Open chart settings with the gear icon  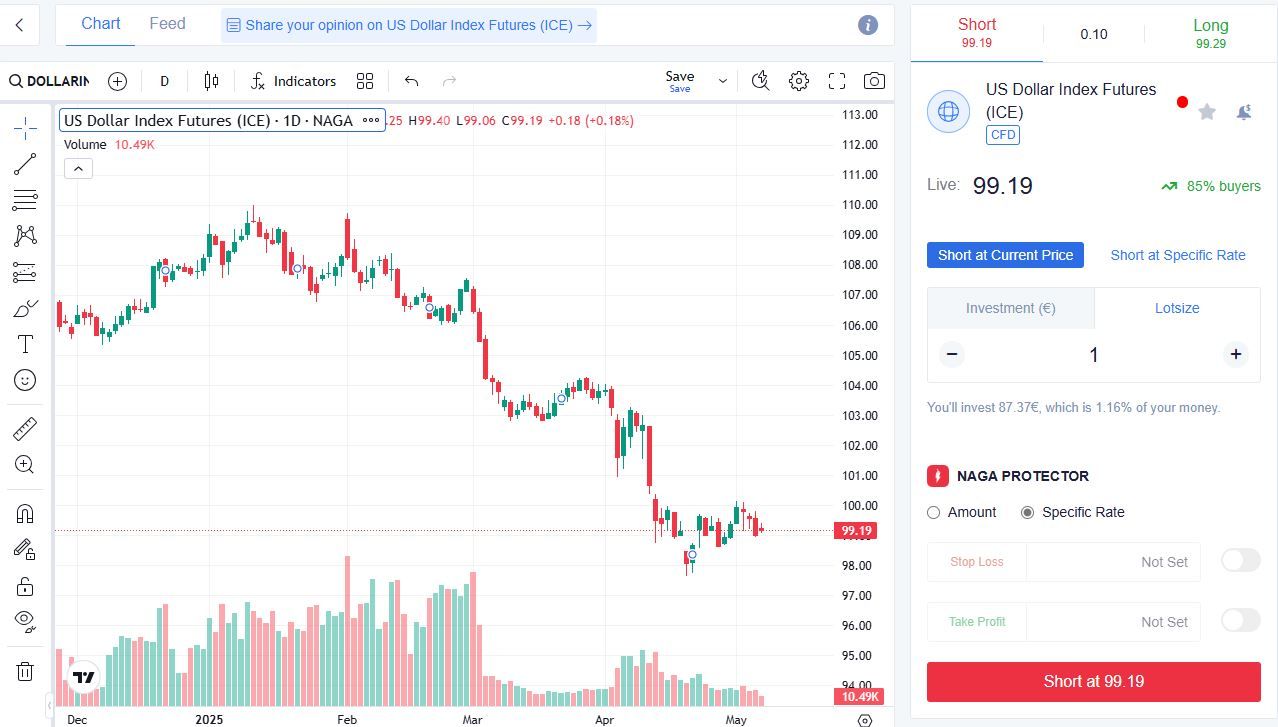coord(798,81)
